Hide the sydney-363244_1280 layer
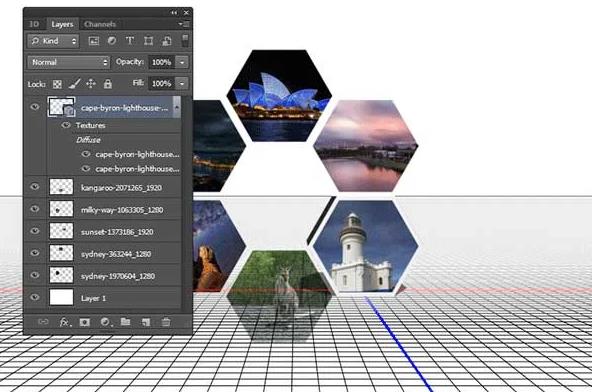The height and width of the screenshot is (392, 592). pos(35,253)
